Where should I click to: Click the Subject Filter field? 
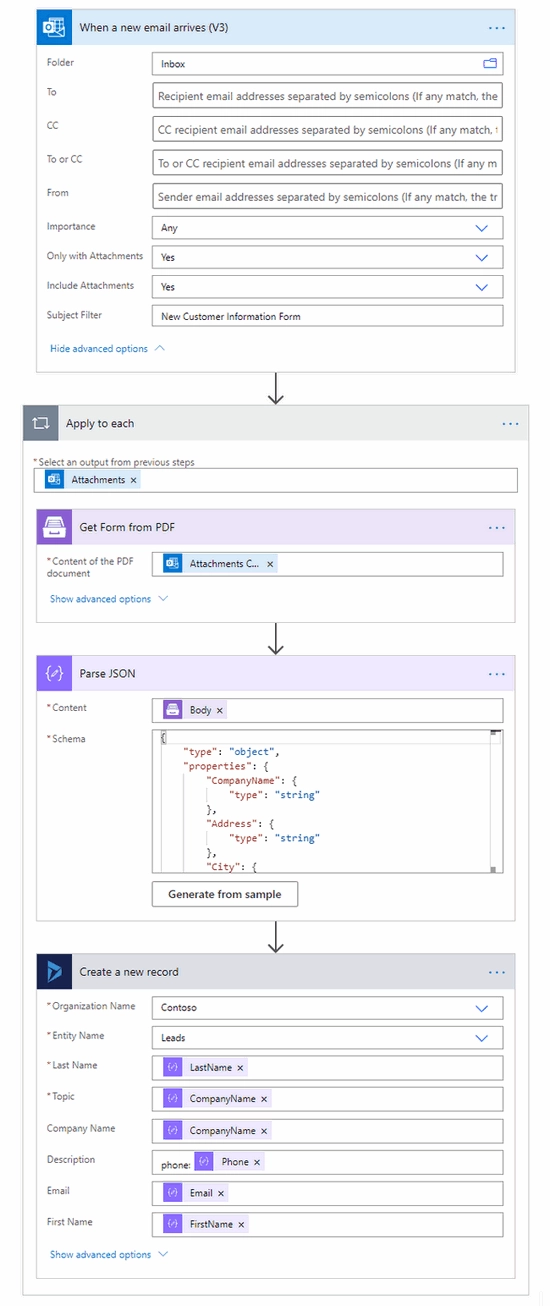tap(328, 316)
